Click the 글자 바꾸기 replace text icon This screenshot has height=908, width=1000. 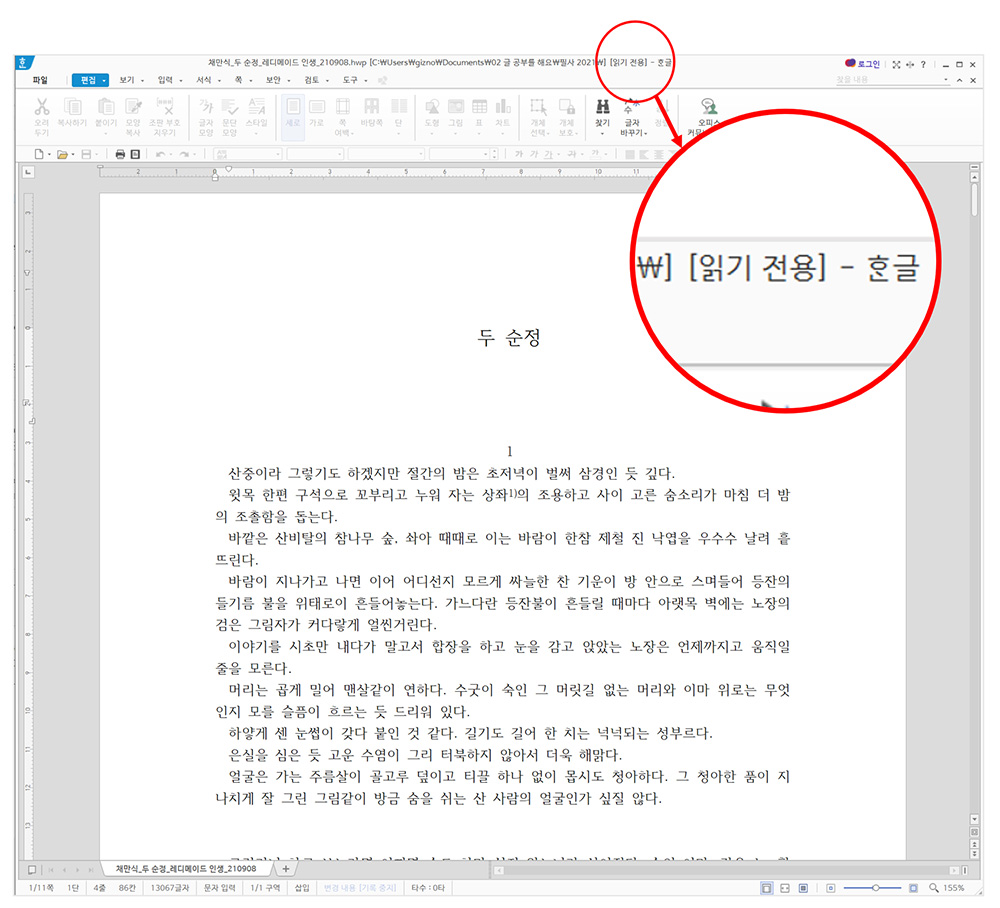[x=632, y=106]
